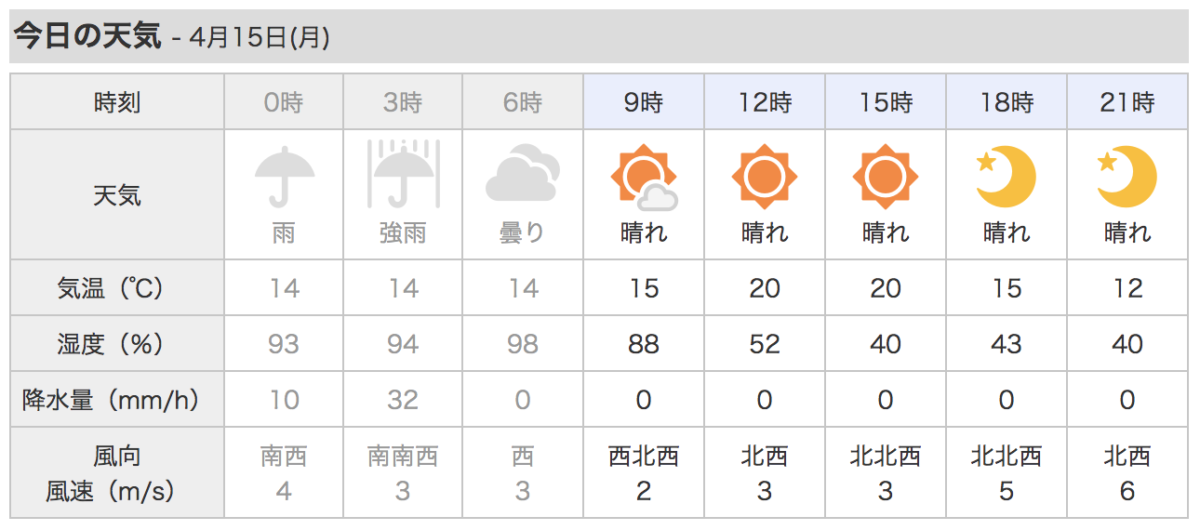
Task: Click the partly sunny icon at 9時
Action: 644,177
